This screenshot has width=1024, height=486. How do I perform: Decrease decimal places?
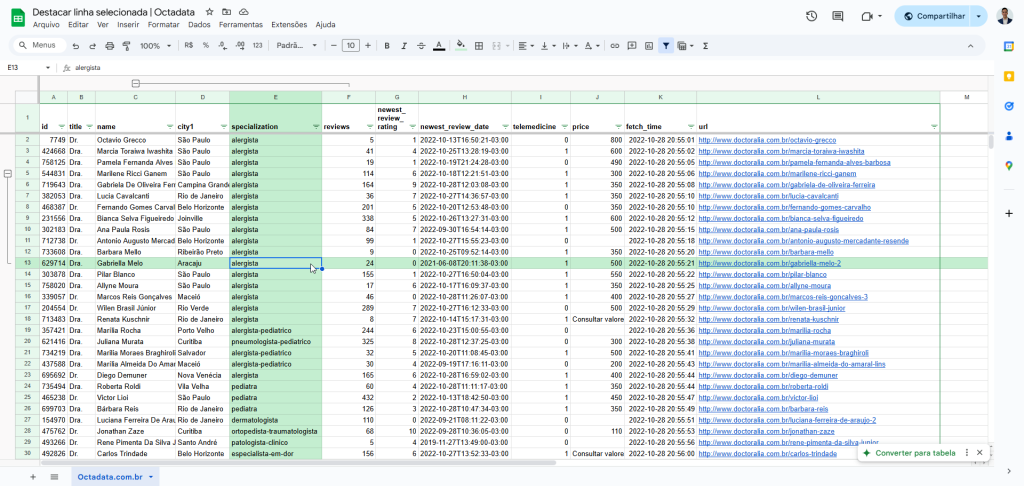(223, 46)
